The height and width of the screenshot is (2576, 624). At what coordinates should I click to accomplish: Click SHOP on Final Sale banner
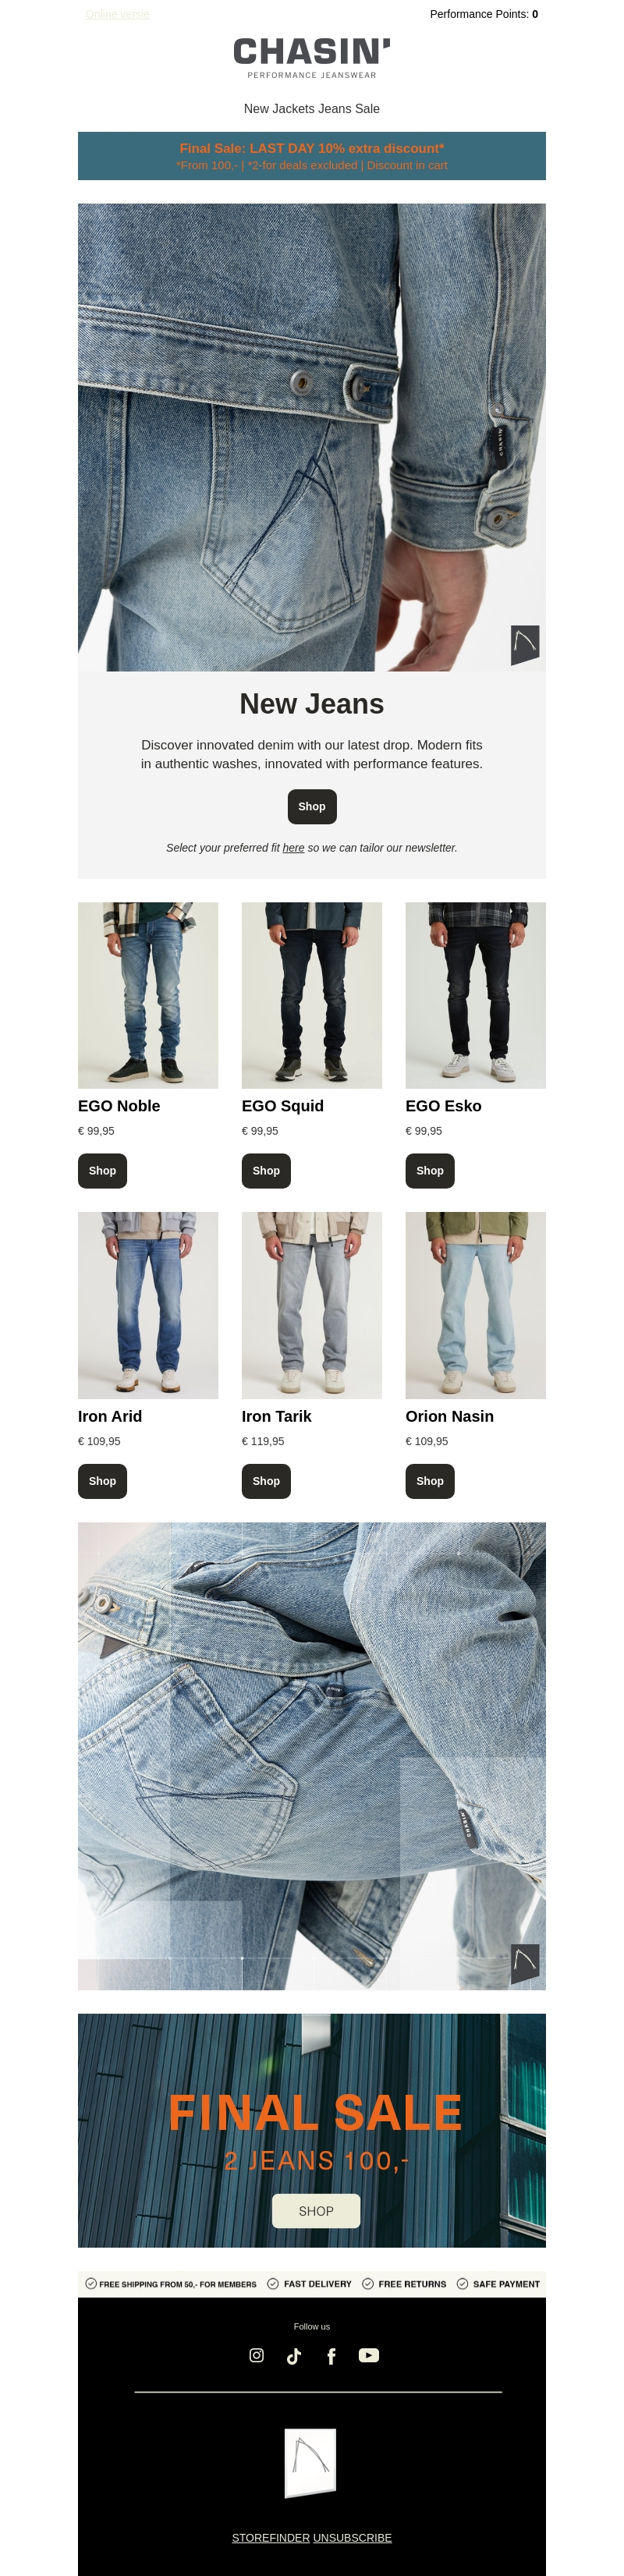click(x=316, y=2211)
